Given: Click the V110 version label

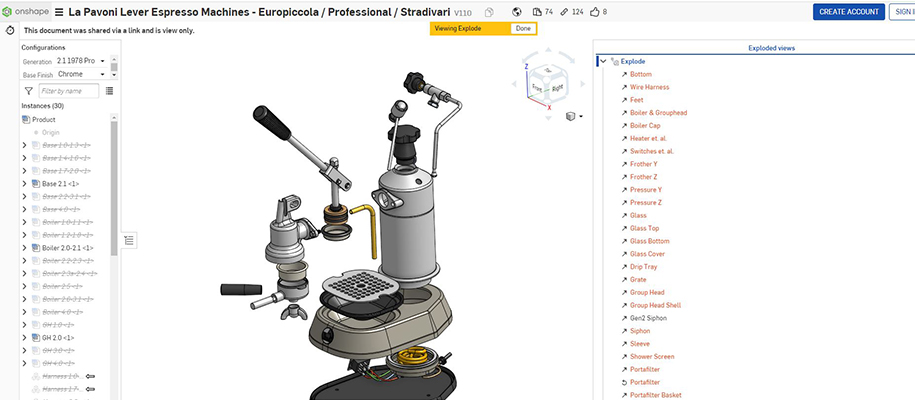Looking at the screenshot, I should pyautogui.click(x=462, y=12).
